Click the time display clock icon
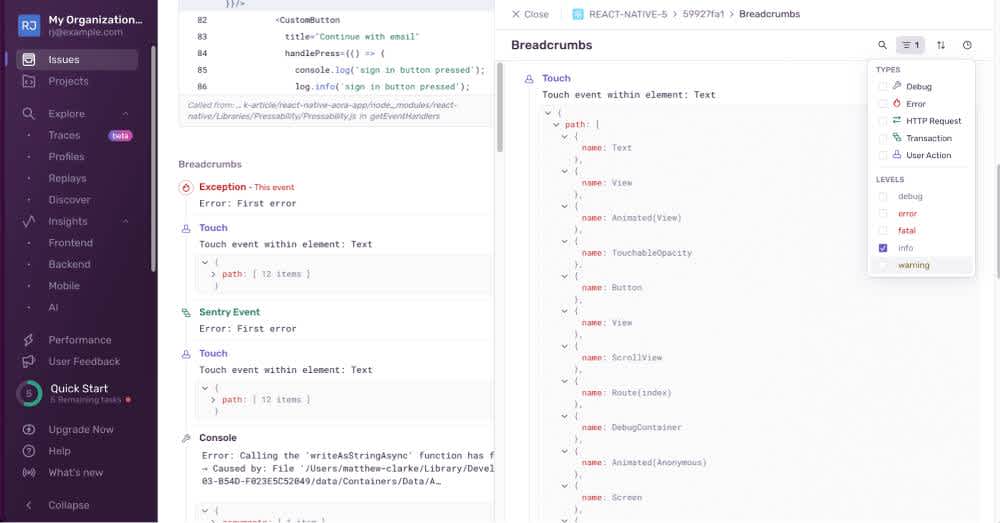 967,45
